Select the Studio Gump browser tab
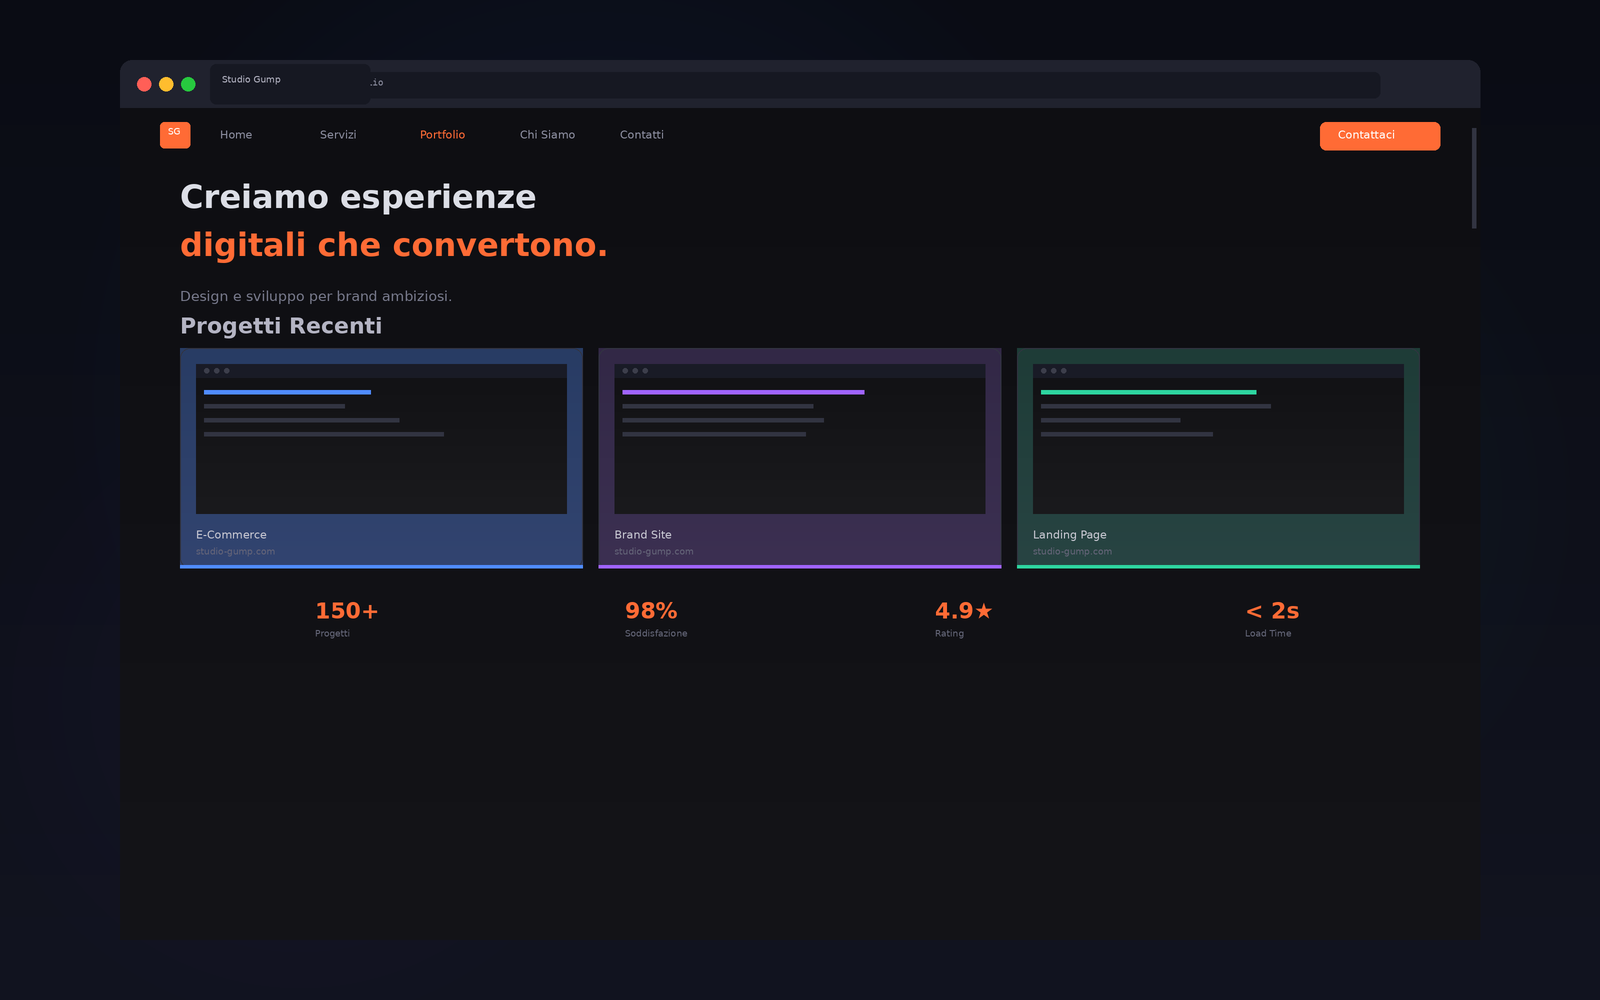Viewport: 1600px width, 1000px height. 290,84
